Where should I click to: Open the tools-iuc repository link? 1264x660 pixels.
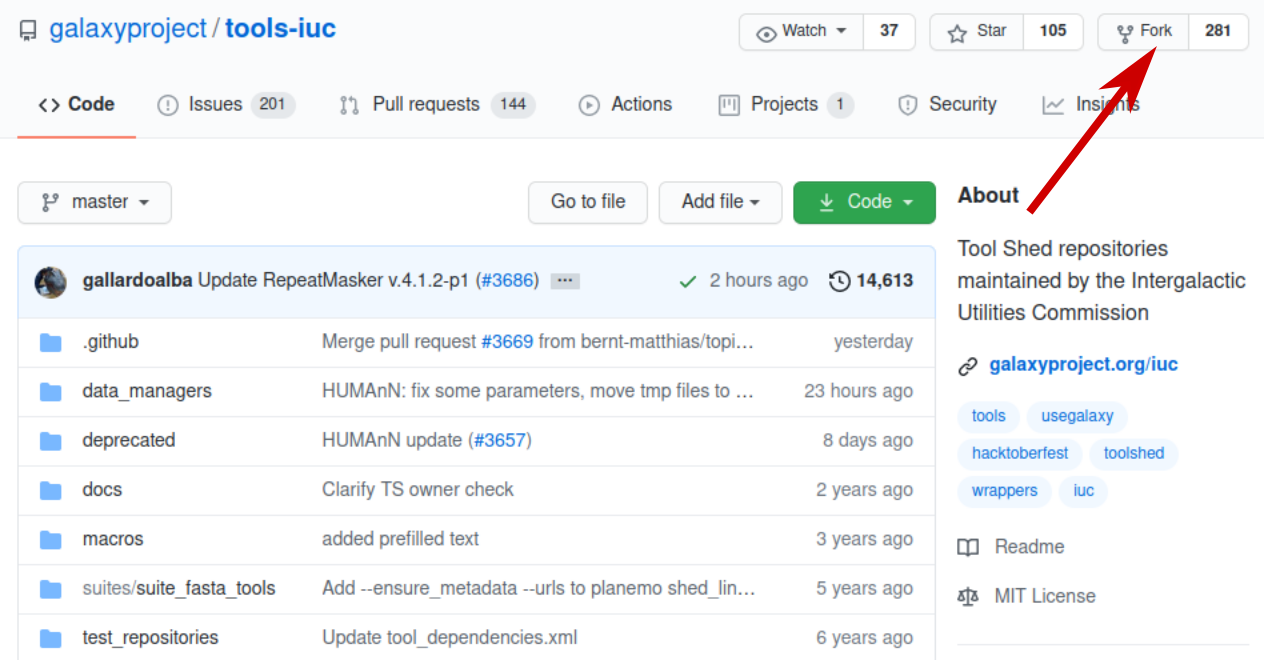tap(280, 29)
